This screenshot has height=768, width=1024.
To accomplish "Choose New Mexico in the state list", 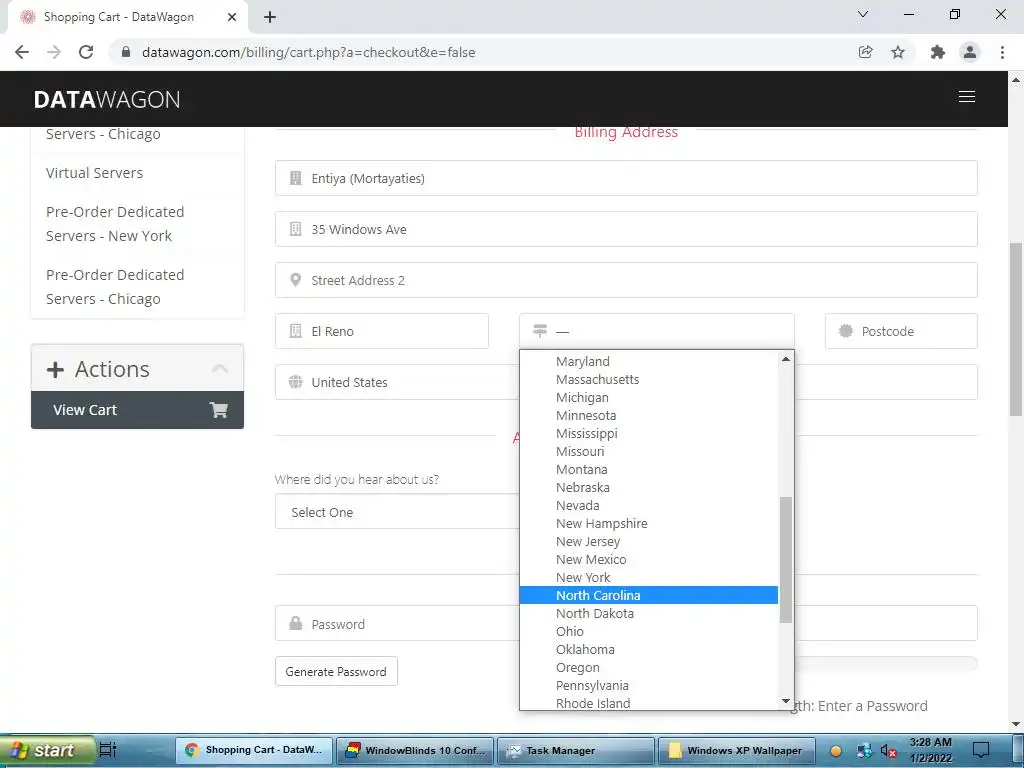I will pyautogui.click(x=649, y=560).
